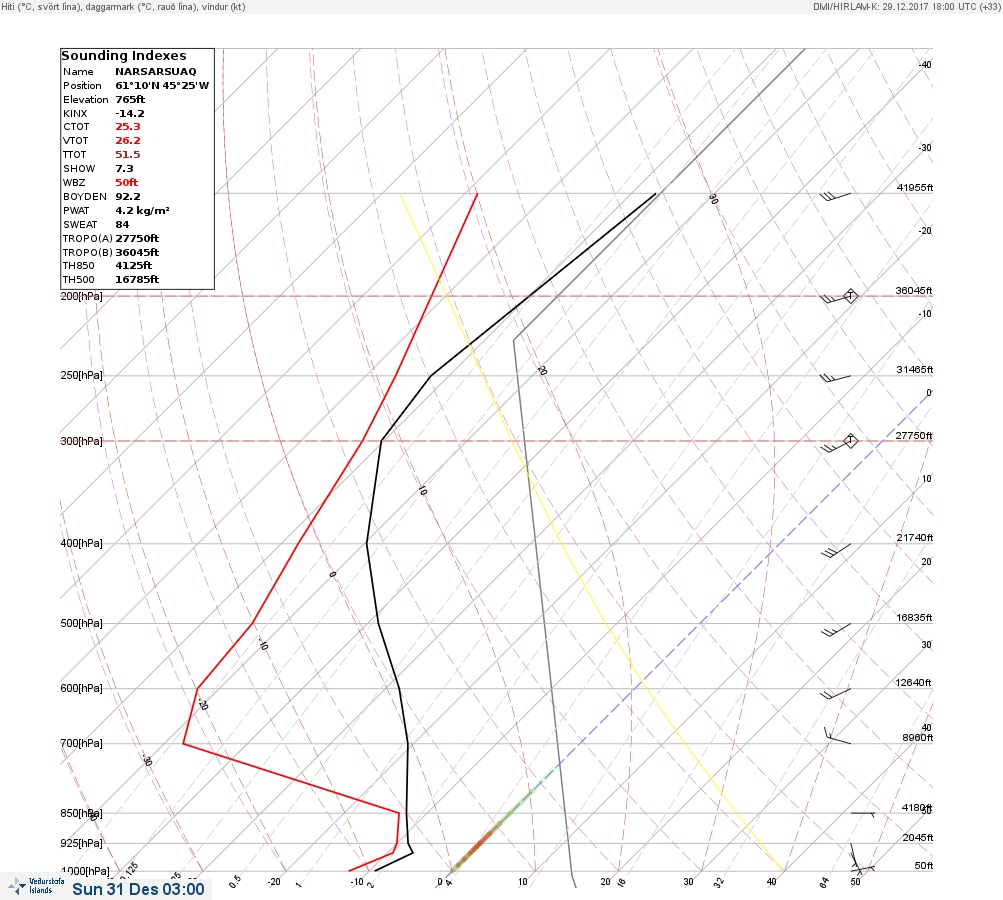Click the 250[hPa] pressure label
The image size is (1003, 900).
click(x=81, y=375)
